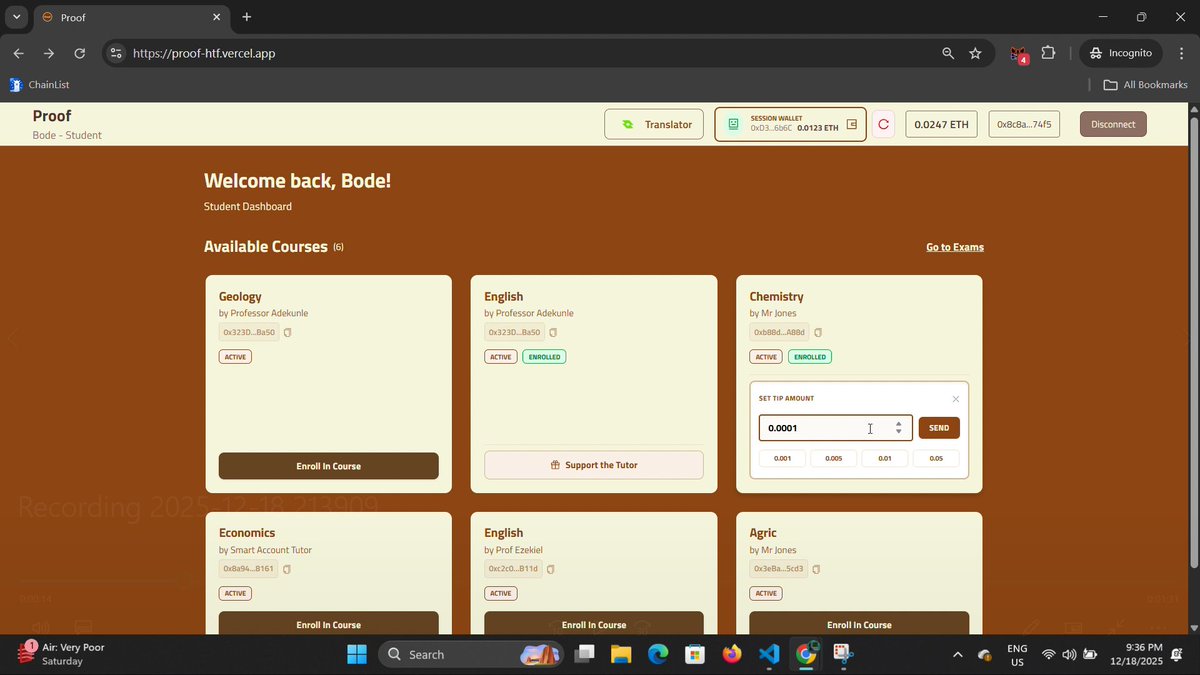Select the 0.05 tip preset
Image resolution: width=1200 pixels, height=675 pixels.
(x=936, y=458)
